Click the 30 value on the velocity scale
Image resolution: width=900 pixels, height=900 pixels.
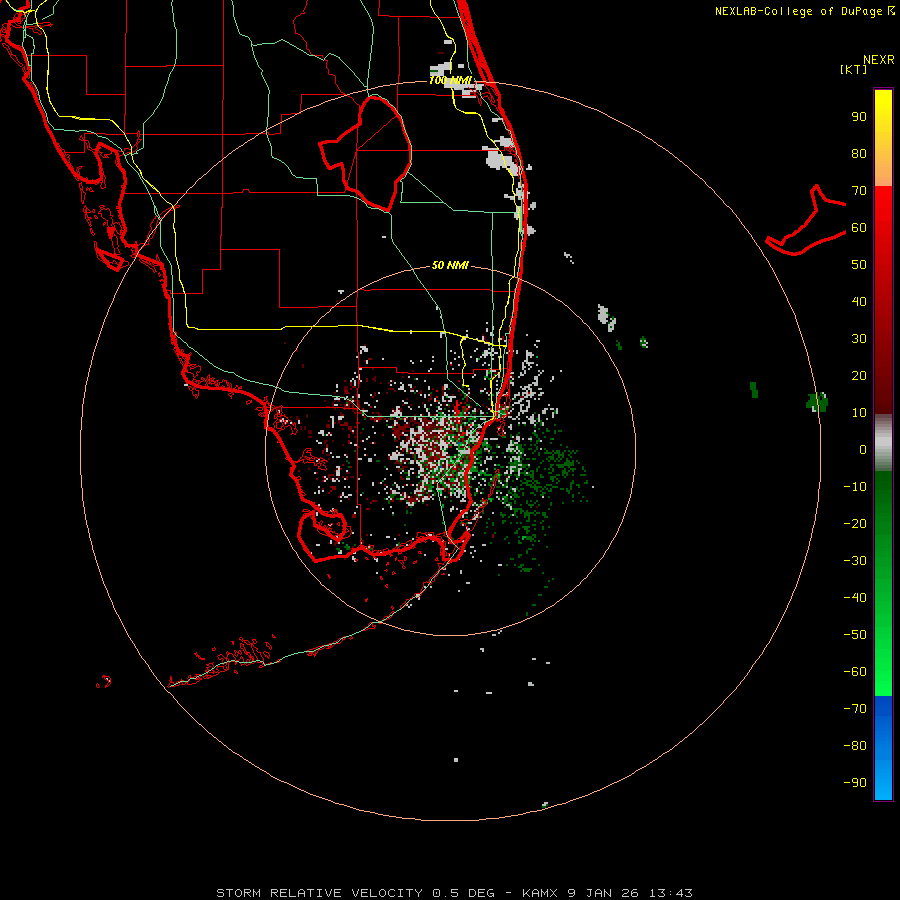[x=859, y=339]
